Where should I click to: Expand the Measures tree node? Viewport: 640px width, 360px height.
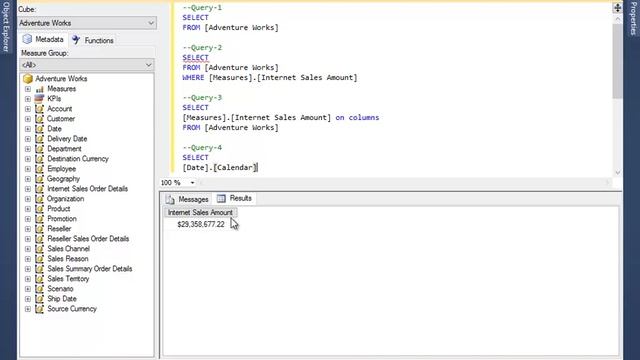click(x=28, y=89)
